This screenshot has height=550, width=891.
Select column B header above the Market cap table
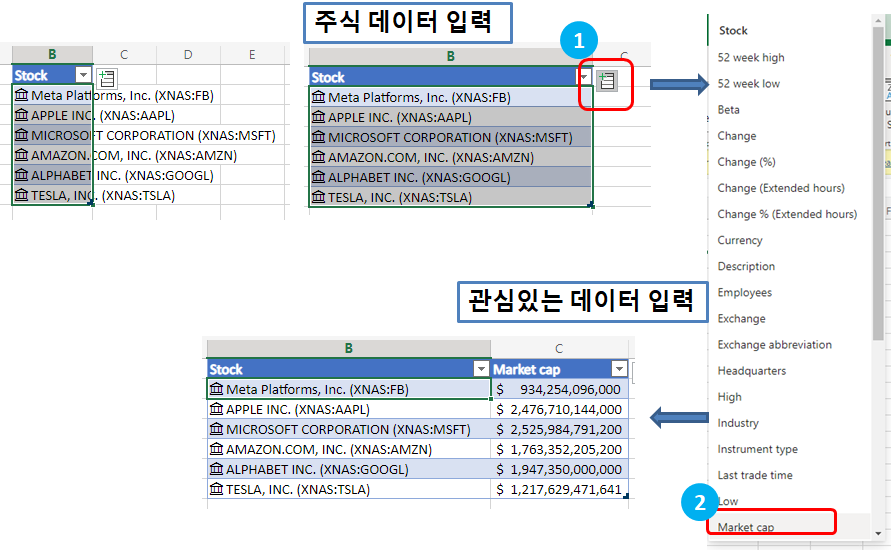click(349, 348)
